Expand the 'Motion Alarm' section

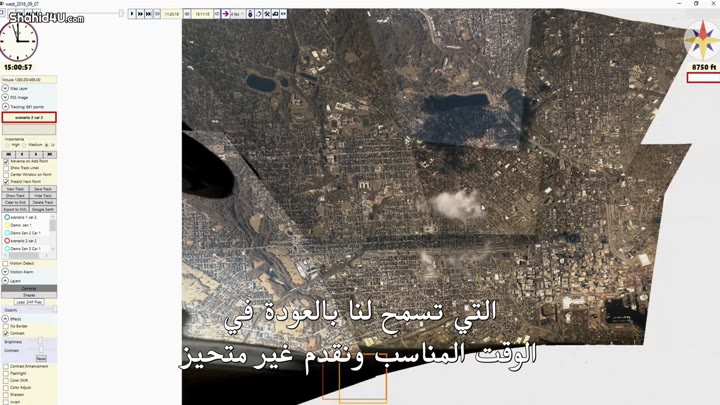pos(5,272)
